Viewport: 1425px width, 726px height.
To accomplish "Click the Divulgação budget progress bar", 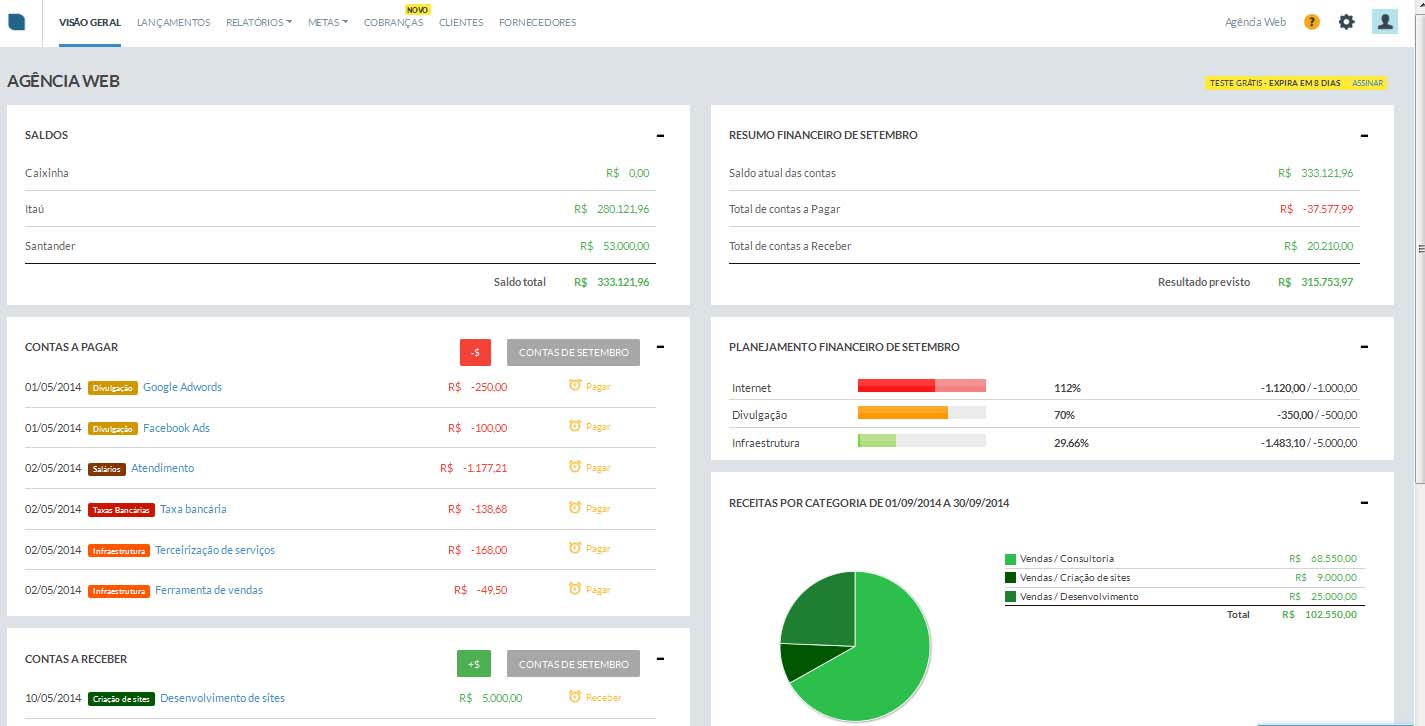I will pos(922,413).
